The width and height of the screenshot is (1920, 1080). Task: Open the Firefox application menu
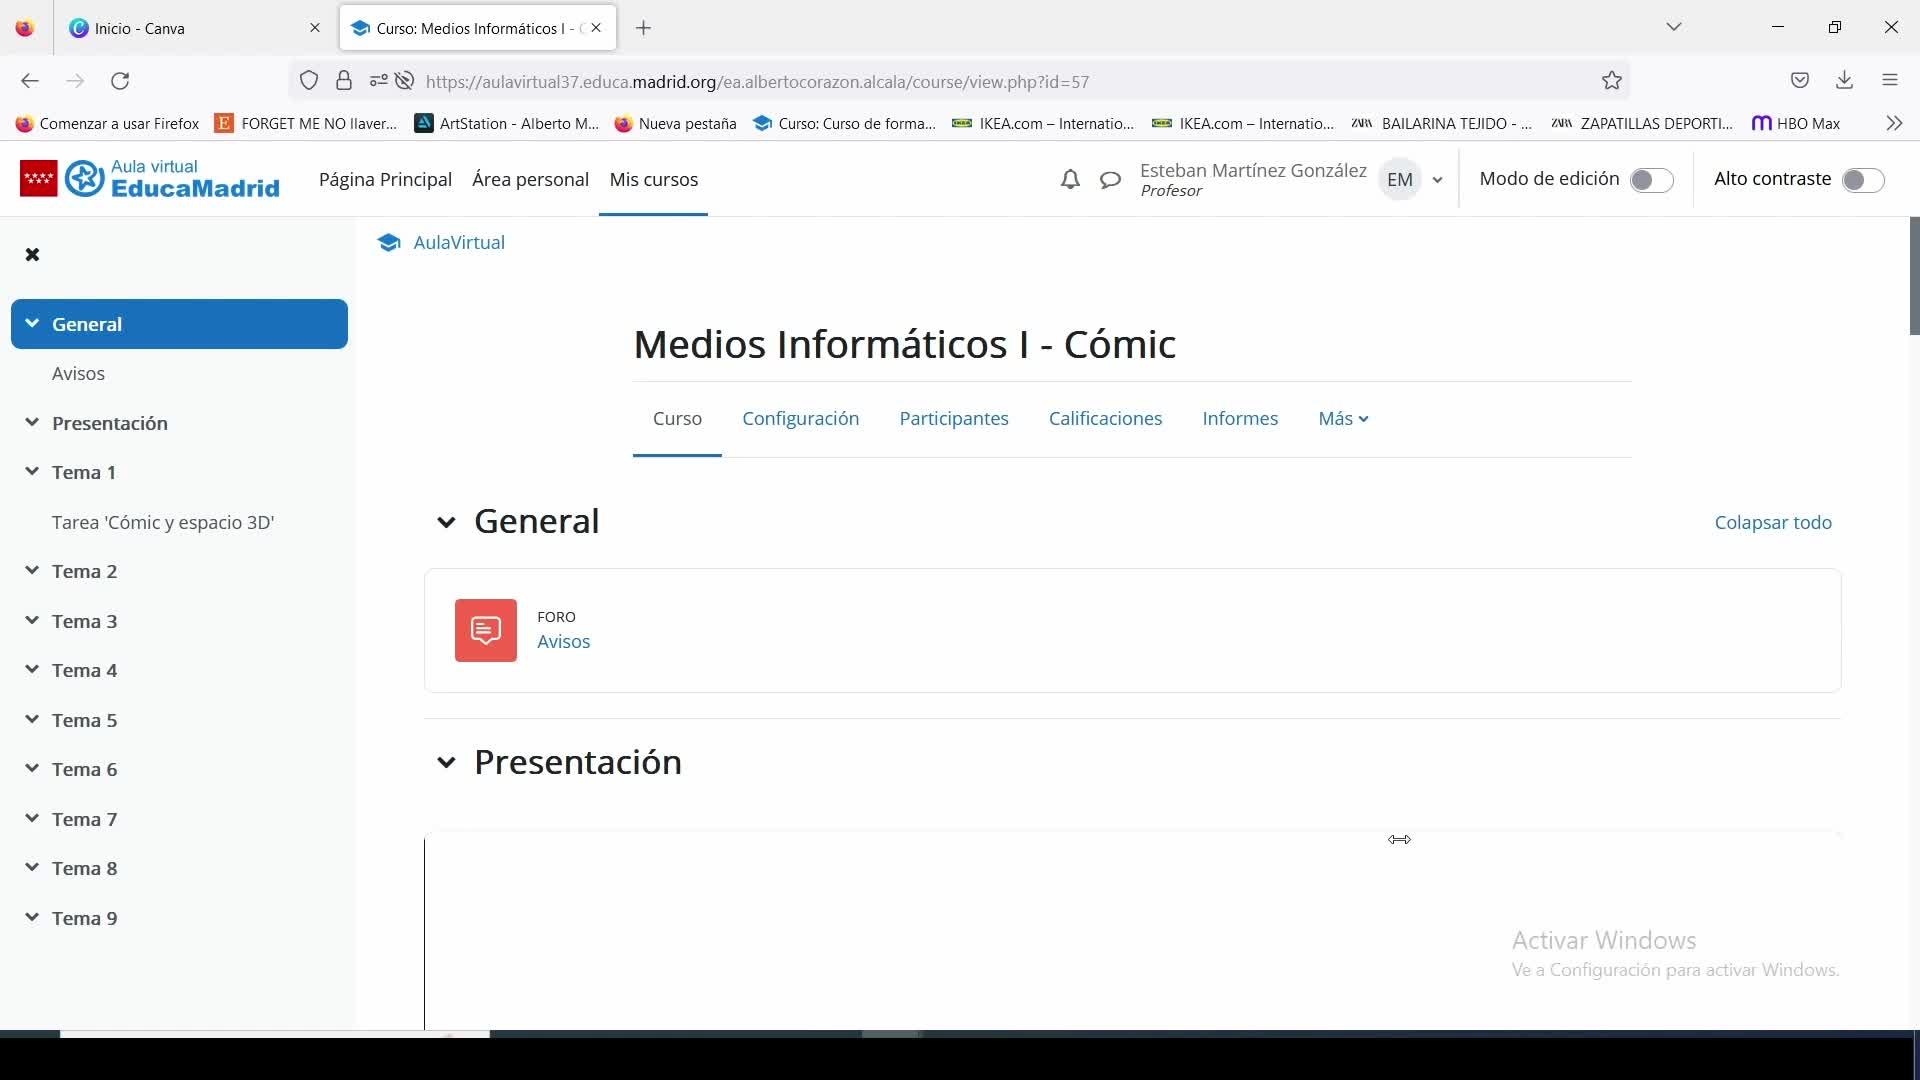[1890, 81]
